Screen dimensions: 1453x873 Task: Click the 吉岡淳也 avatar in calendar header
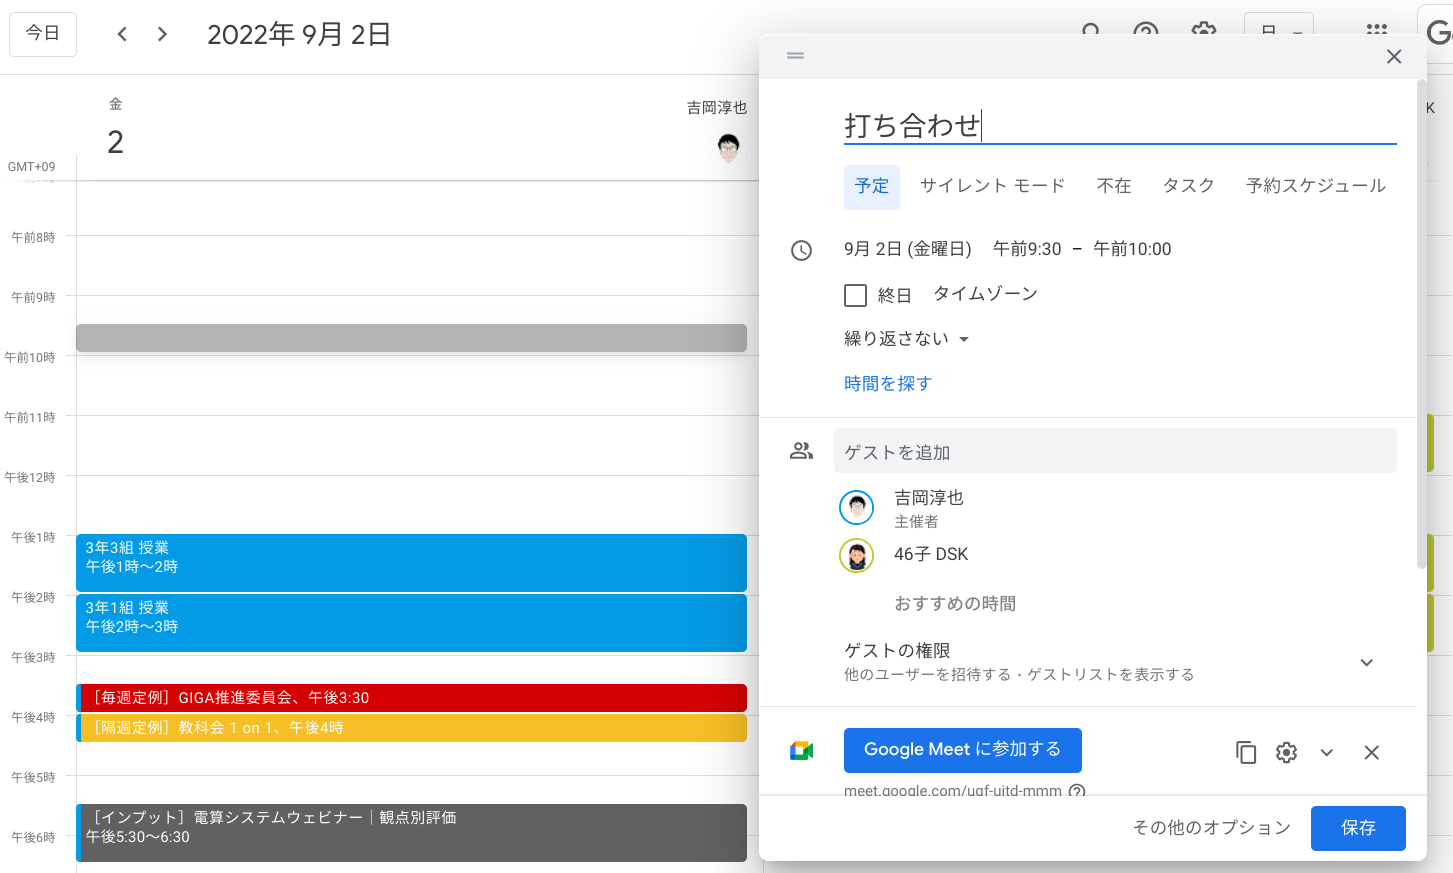coord(729,149)
